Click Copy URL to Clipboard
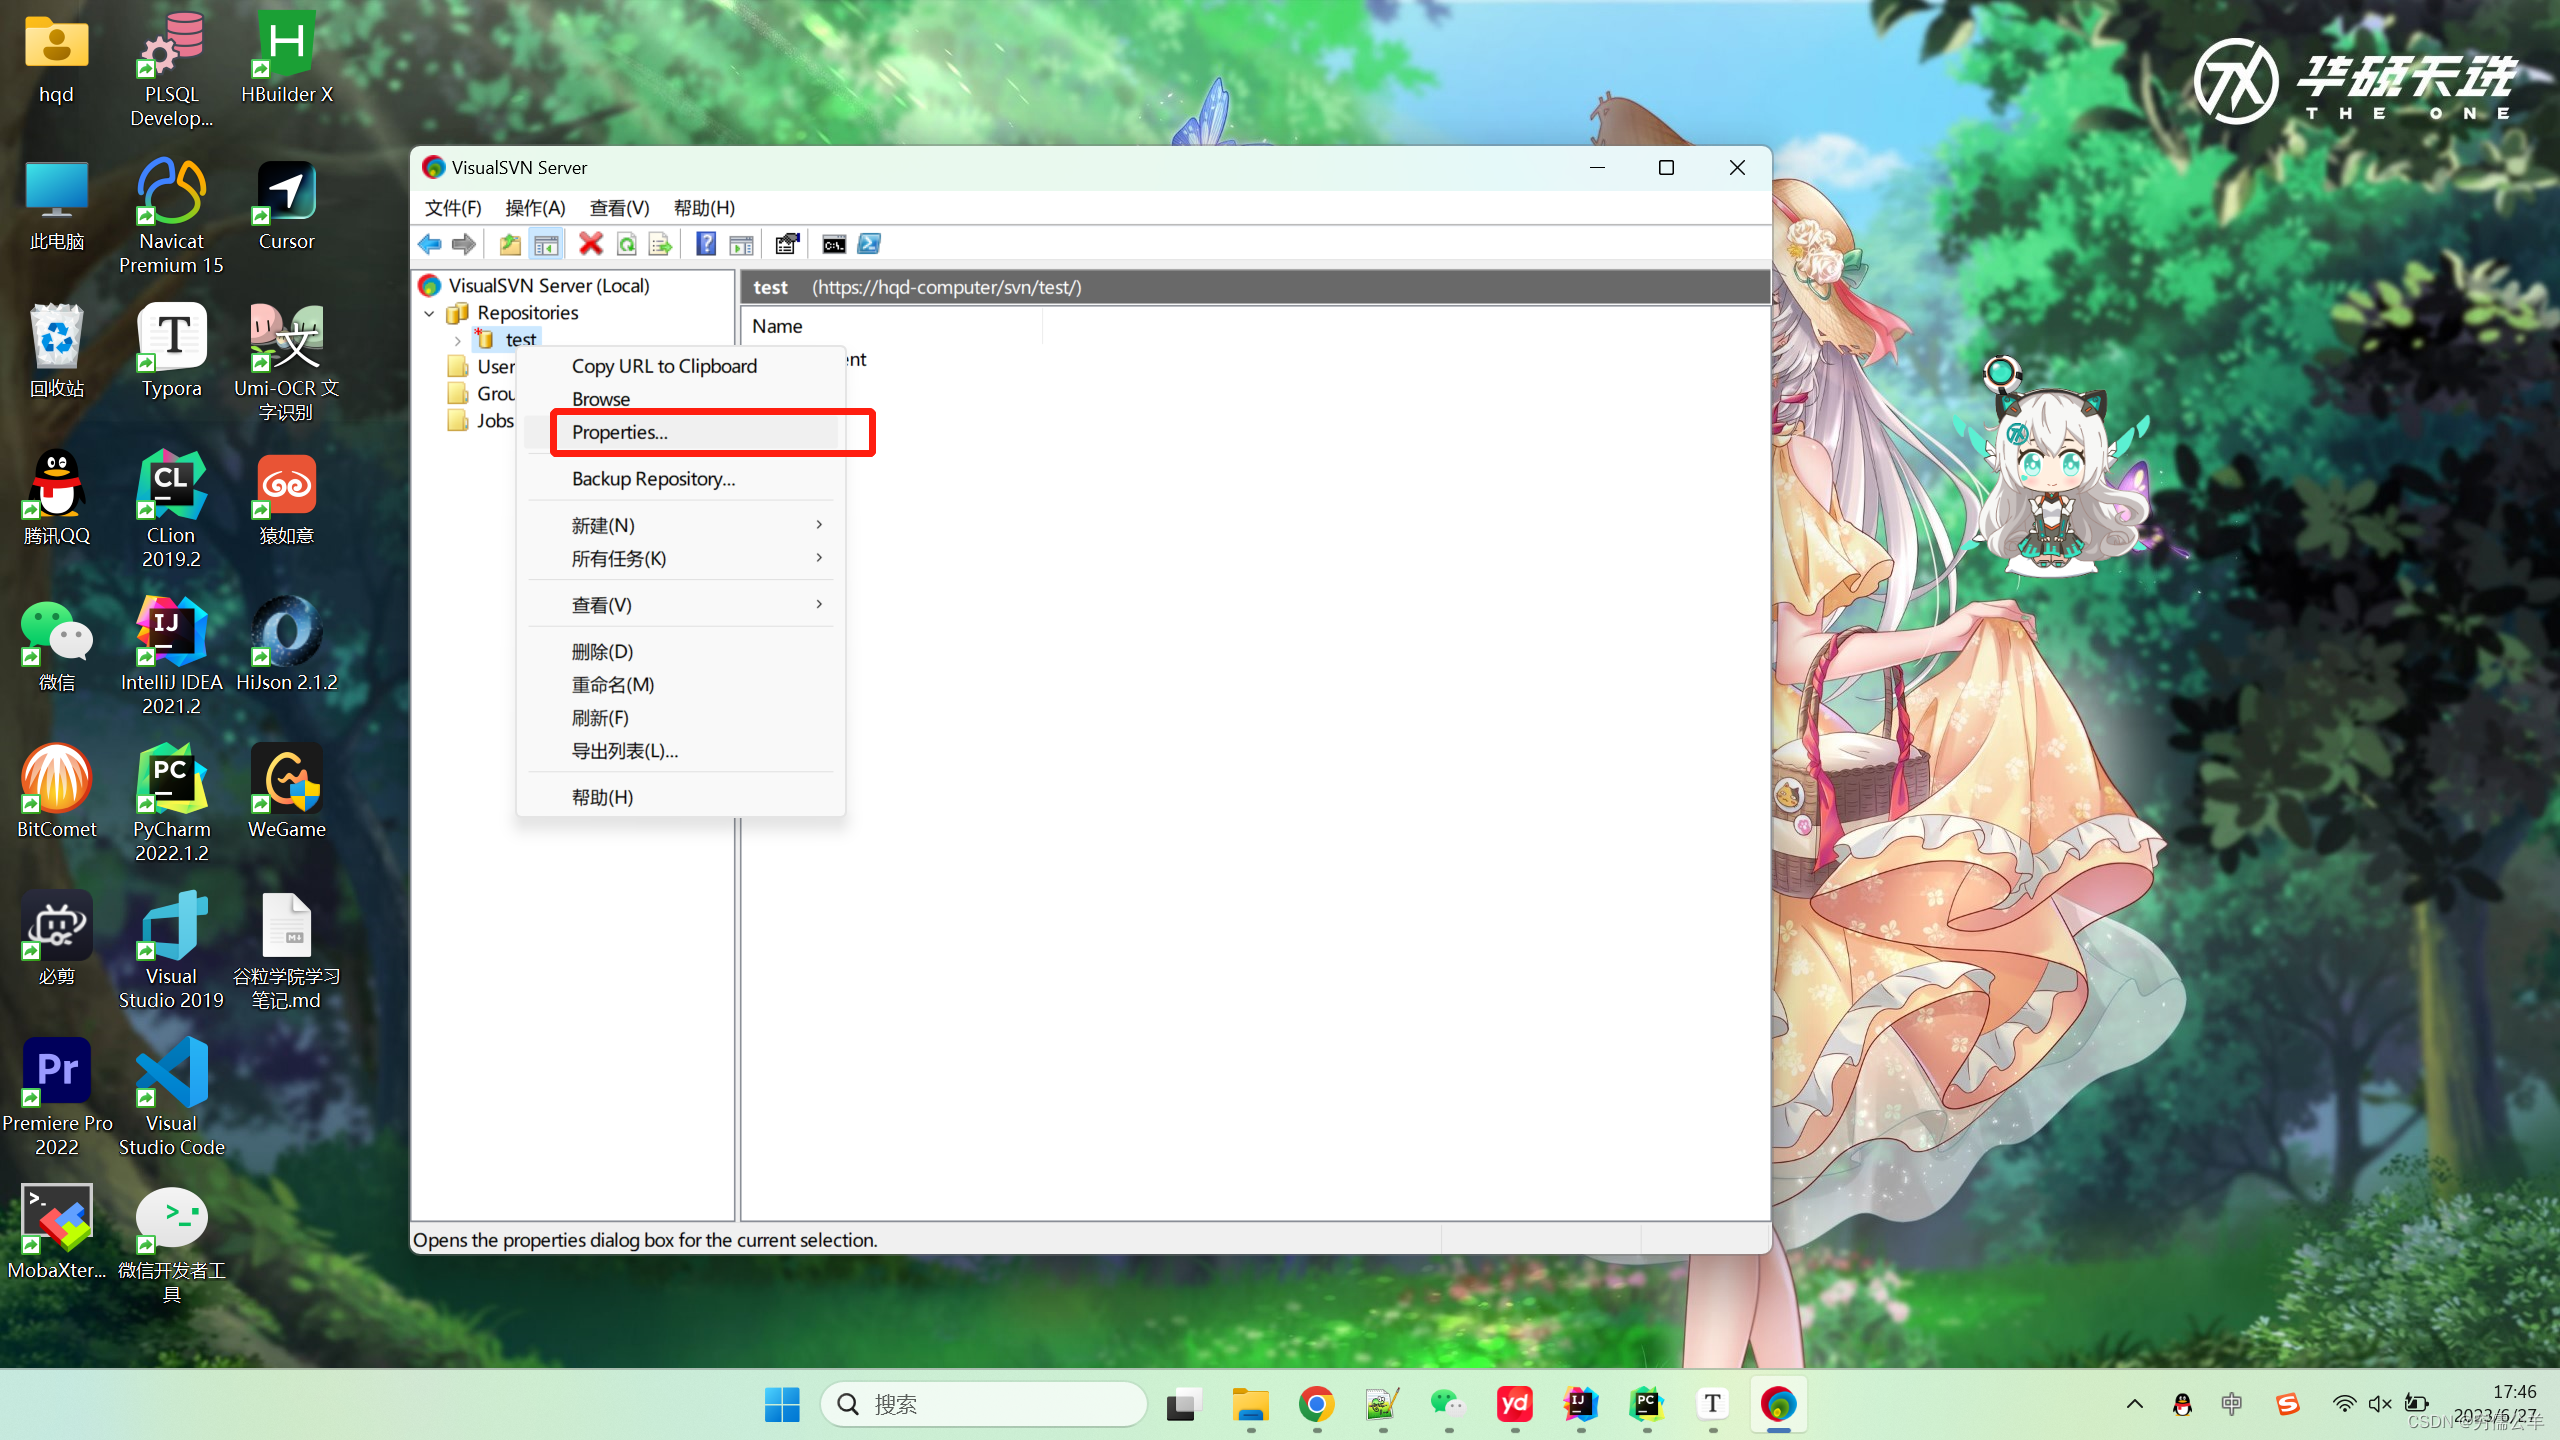This screenshot has height=1440, width=2560. [664, 366]
